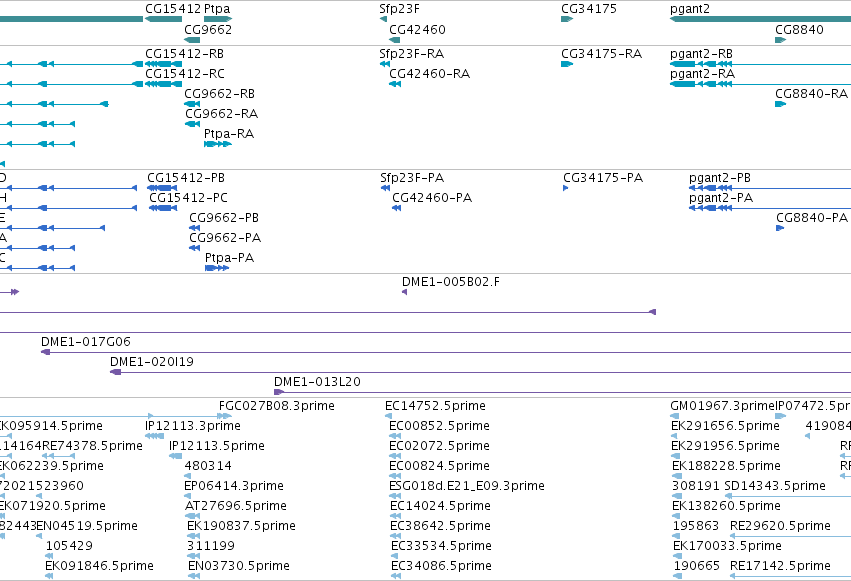
Task: Select EST EK291656.5prime
Action: (x=725, y=426)
